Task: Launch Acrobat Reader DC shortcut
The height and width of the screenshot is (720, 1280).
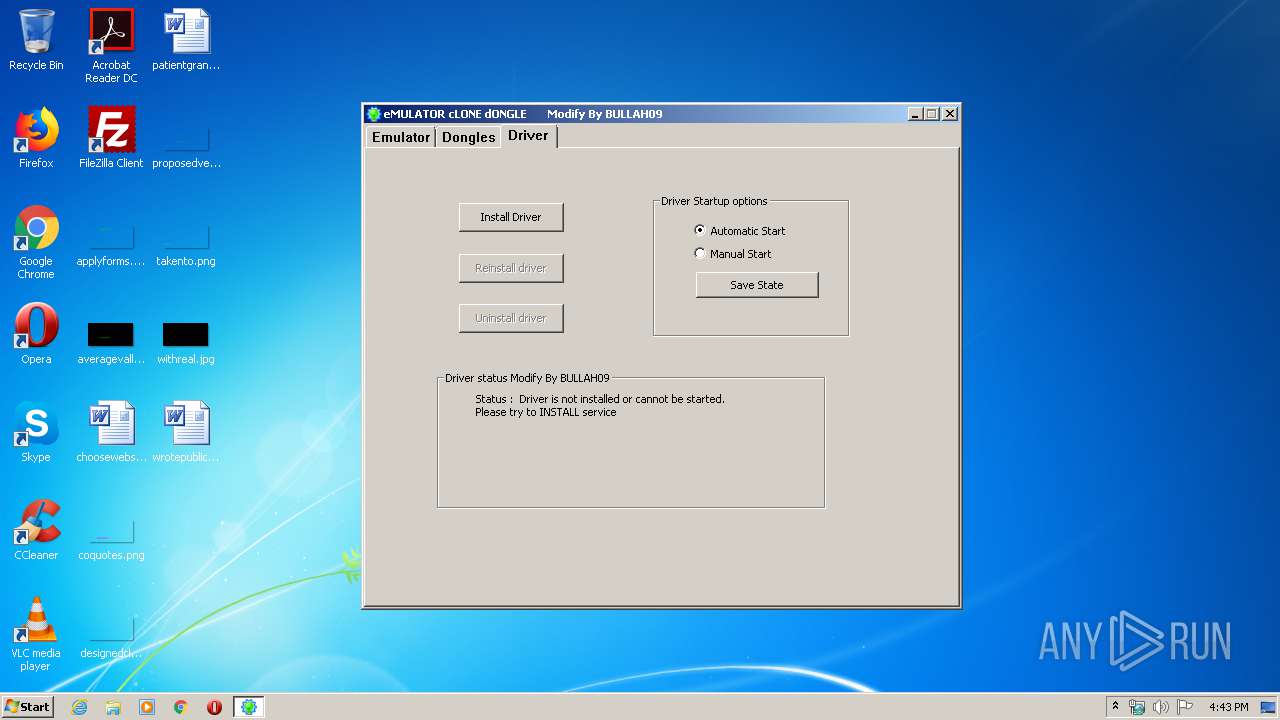Action: [x=111, y=46]
